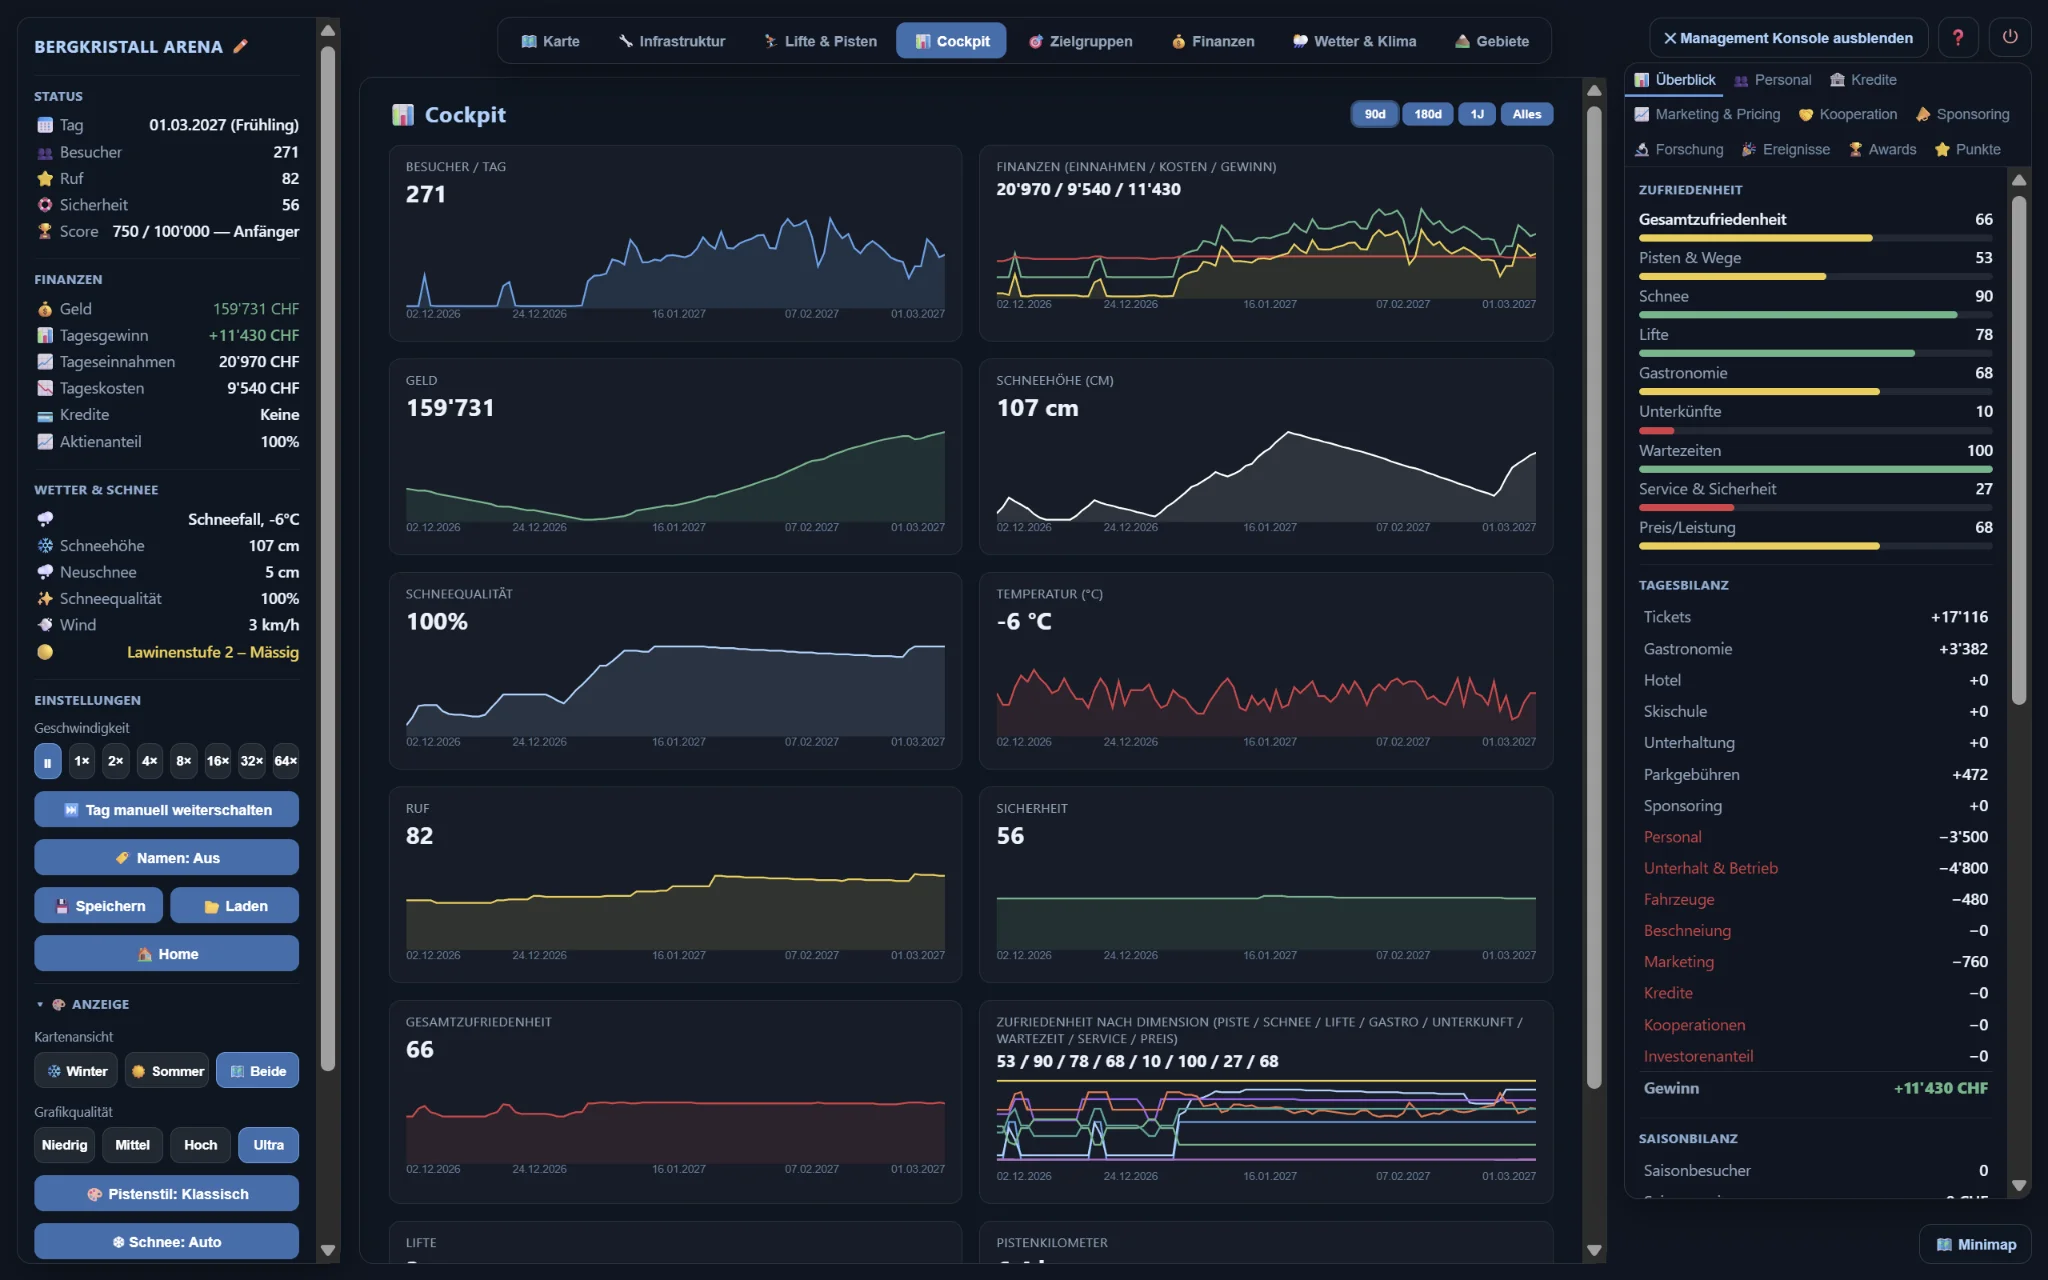The height and width of the screenshot is (1280, 2048).
Task: Switch the Pistenstil: Klassisch option
Action: 166,1194
